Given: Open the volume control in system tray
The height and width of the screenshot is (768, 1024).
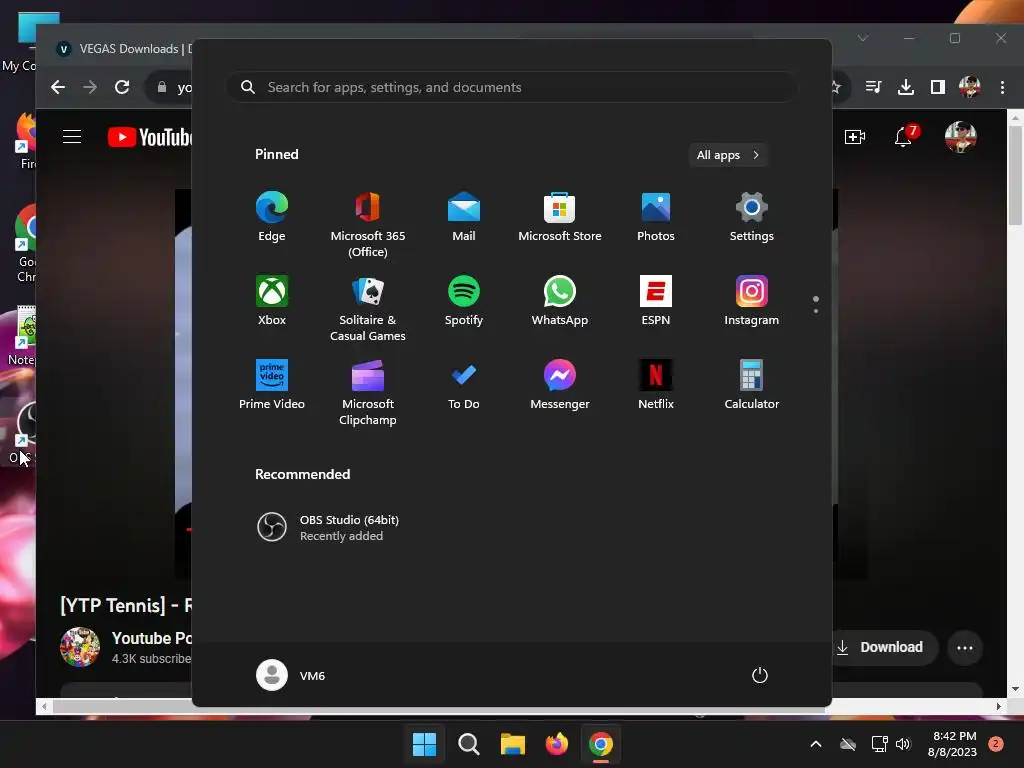Looking at the screenshot, I should [903, 743].
